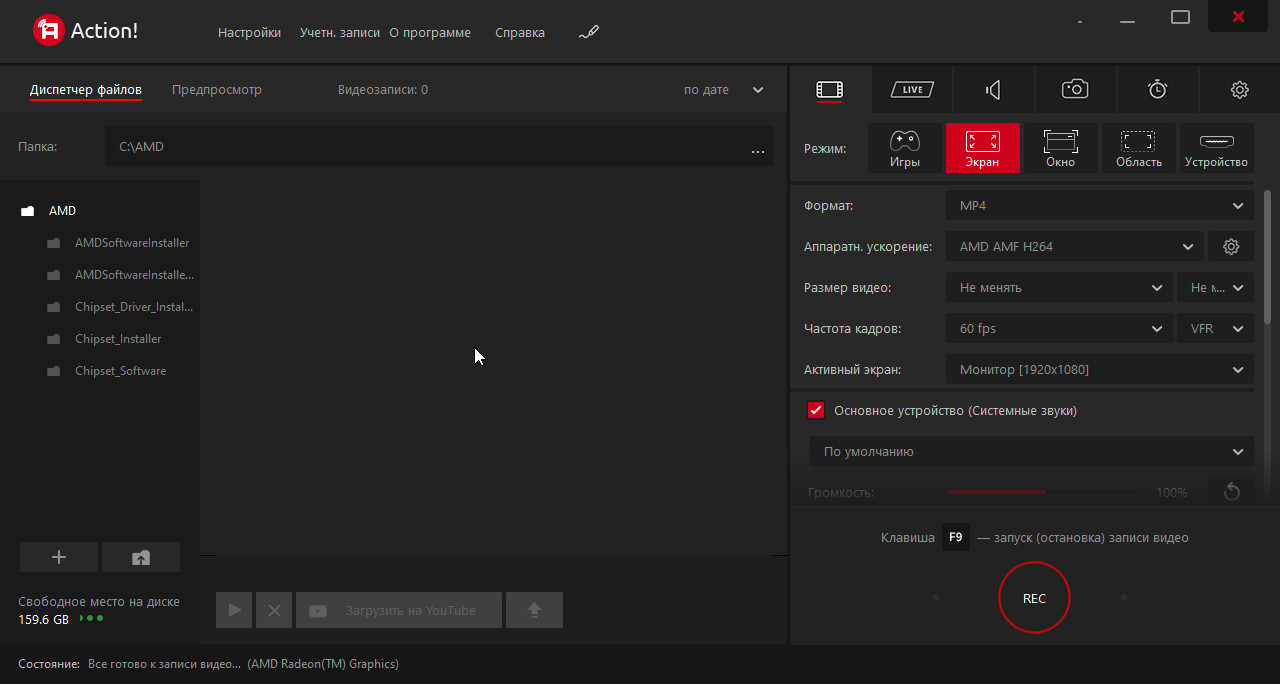Open the audio recording tab
The height and width of the screenshot is (684, 1280).
click(993, 90)
